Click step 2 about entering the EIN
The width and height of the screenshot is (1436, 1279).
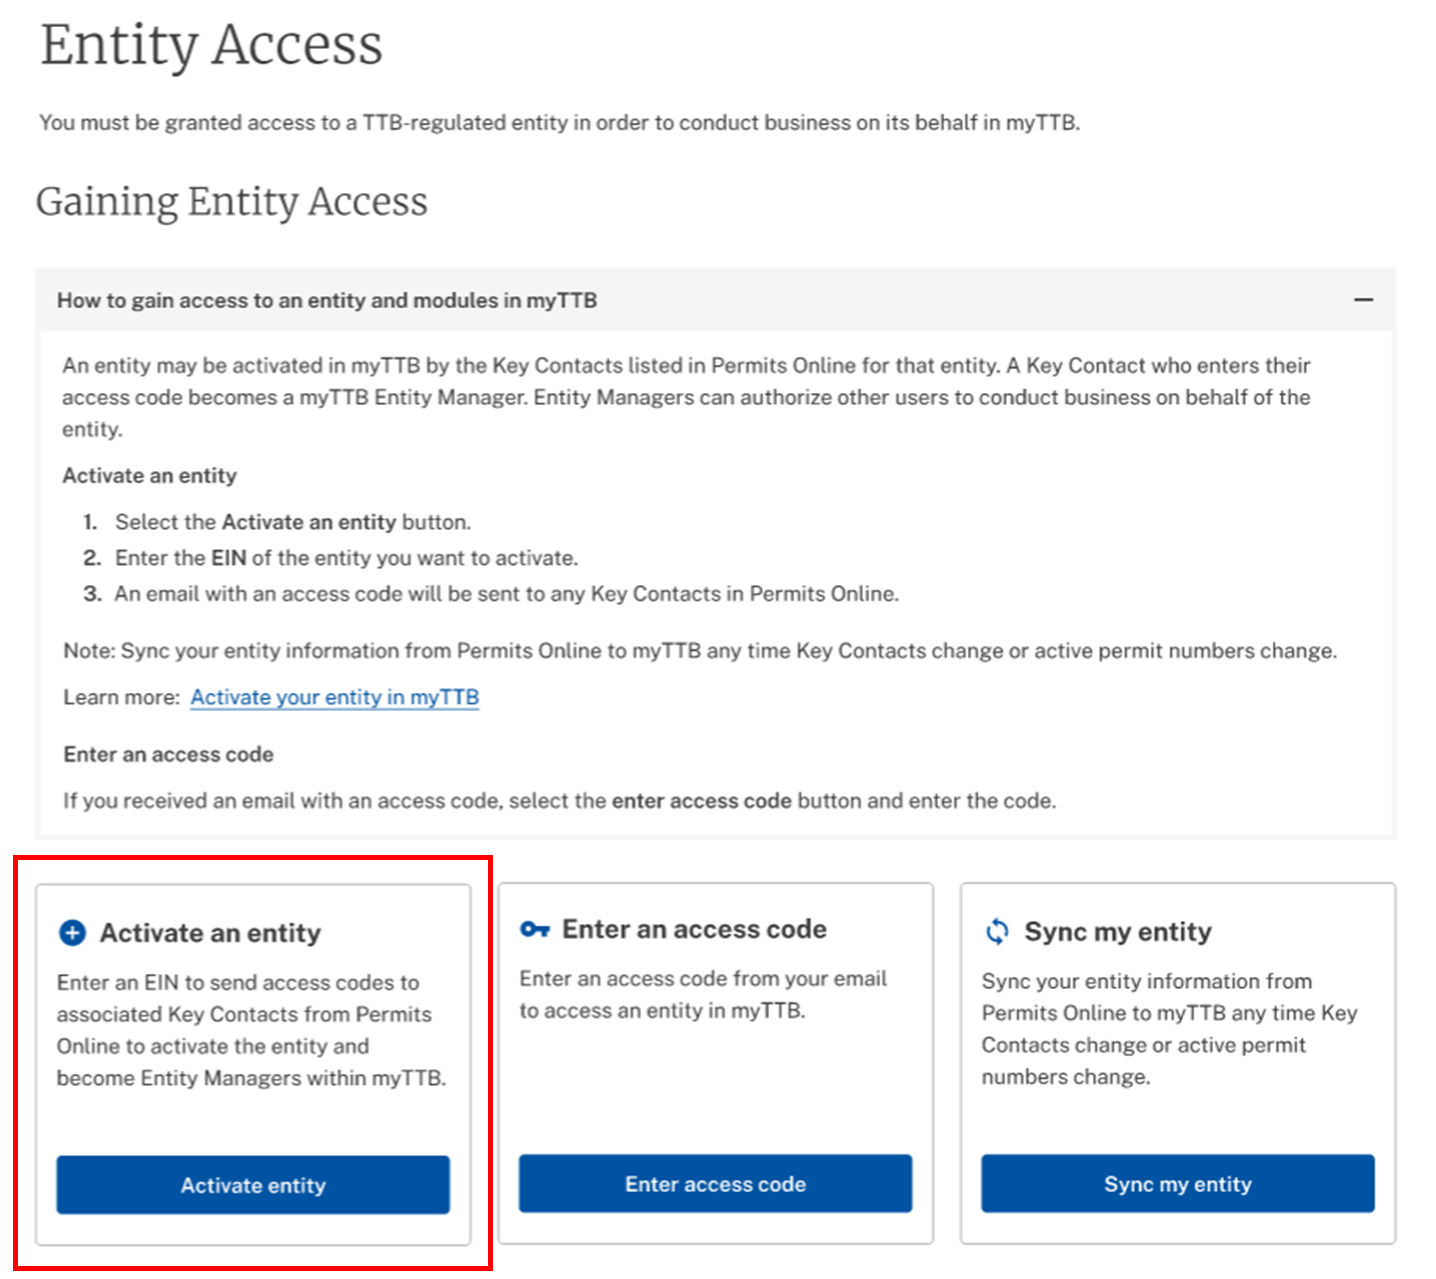coord(346,558)
